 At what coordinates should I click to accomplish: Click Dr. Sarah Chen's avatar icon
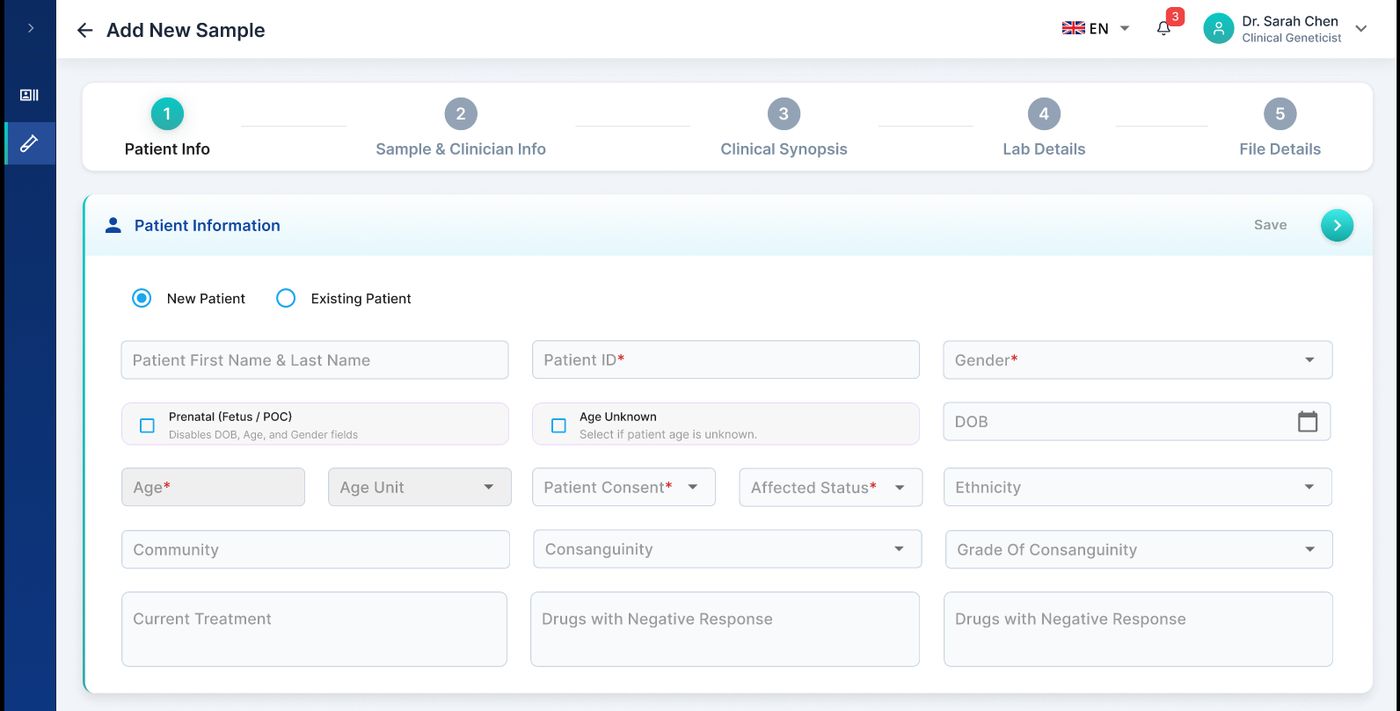coord(1218,29)
